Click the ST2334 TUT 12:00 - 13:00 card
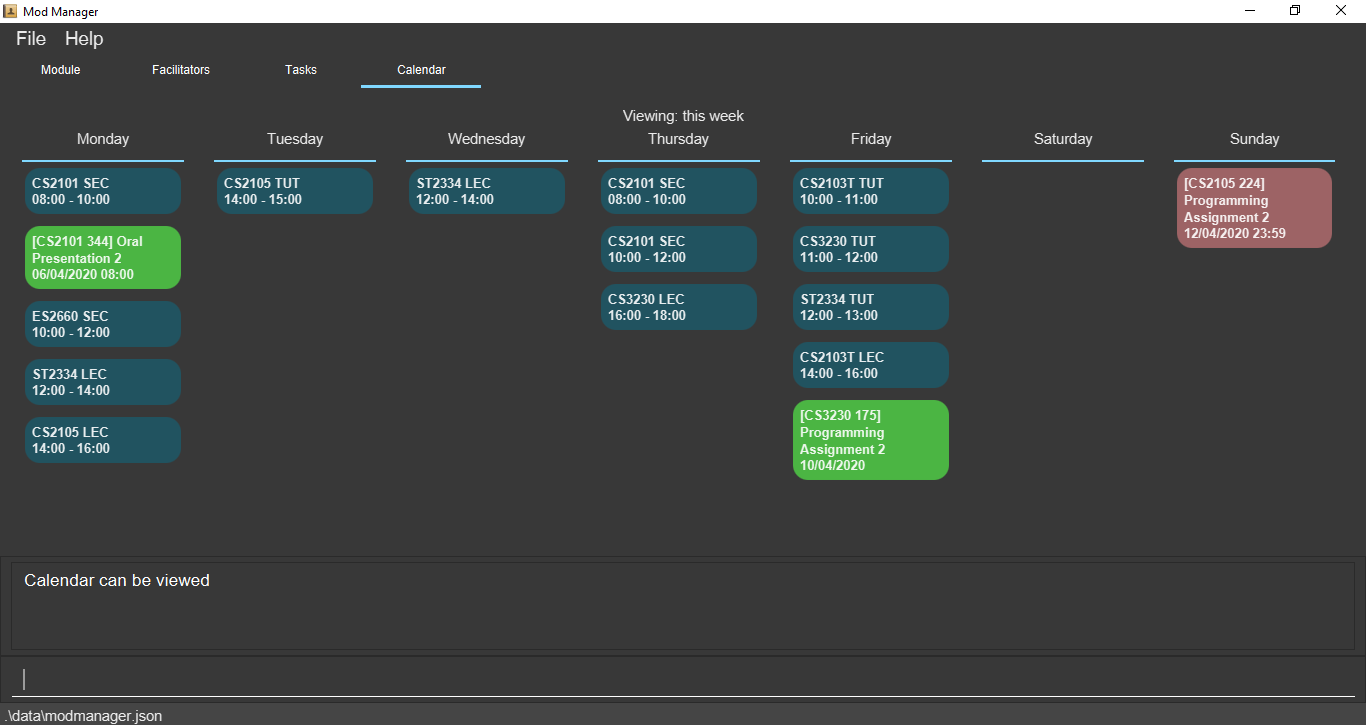The width and height of the screenshot is (1366, 725). point(871,307)
